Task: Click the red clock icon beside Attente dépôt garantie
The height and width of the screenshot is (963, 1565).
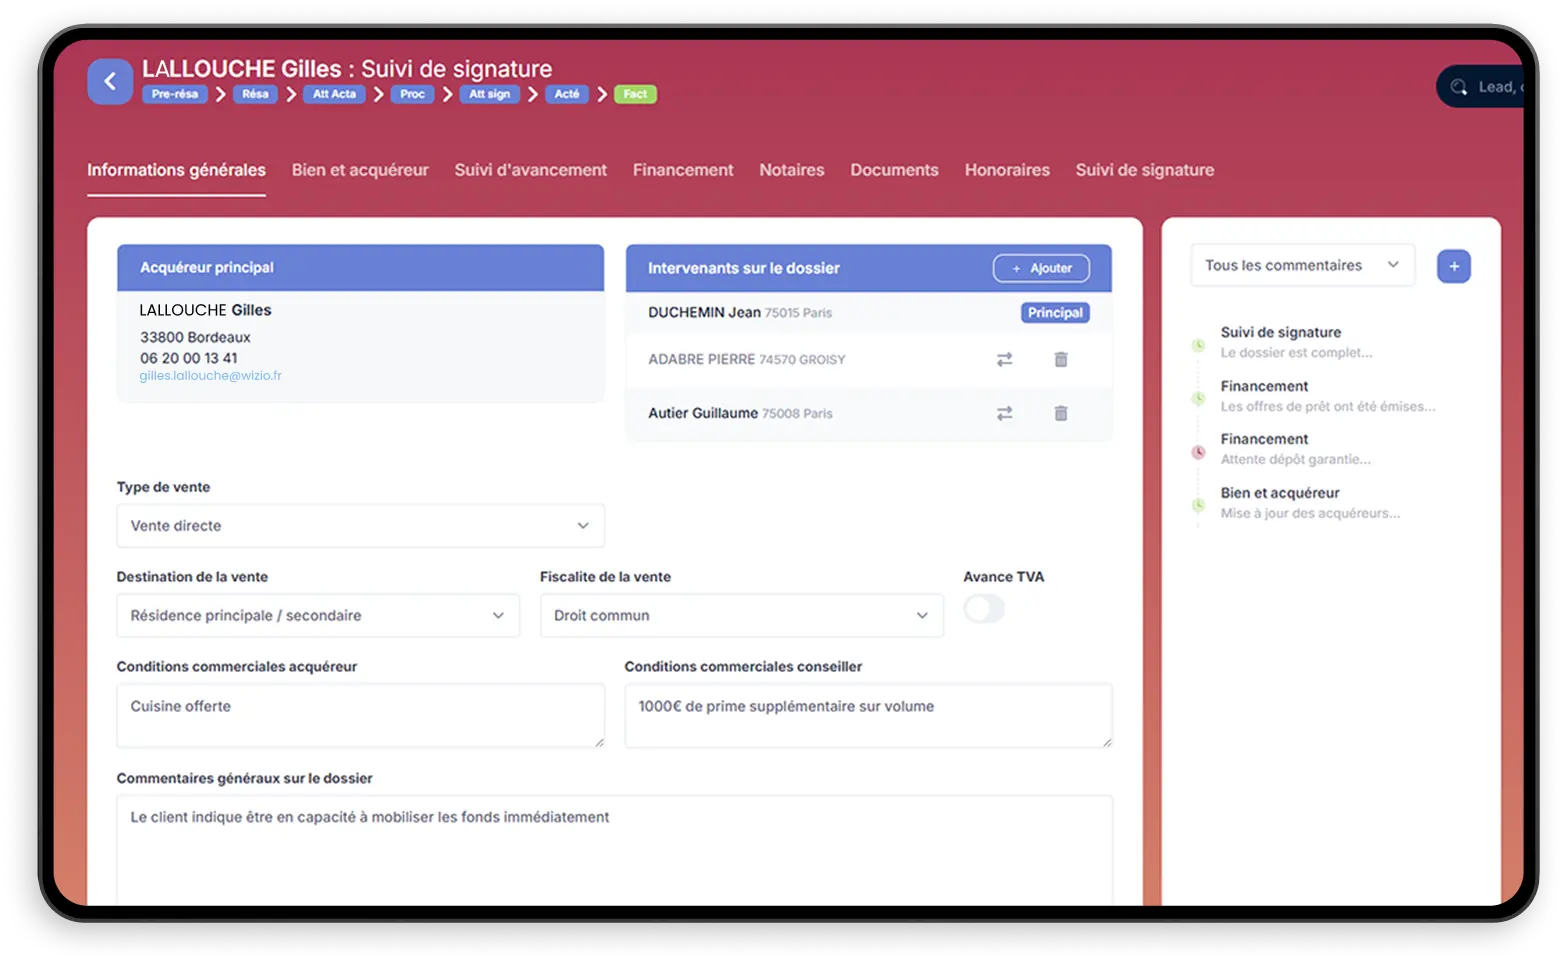Action: [1198, 452]
